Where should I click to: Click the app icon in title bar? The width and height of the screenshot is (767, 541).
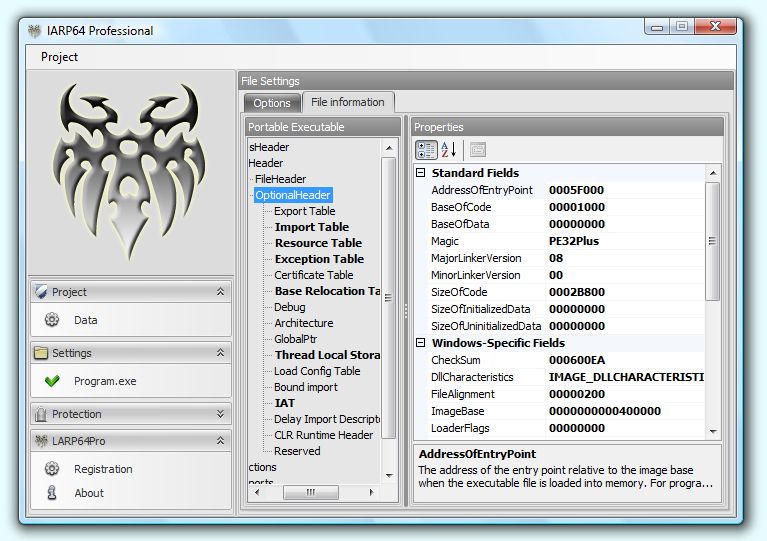pyautogui.click(x=34, y=31)
